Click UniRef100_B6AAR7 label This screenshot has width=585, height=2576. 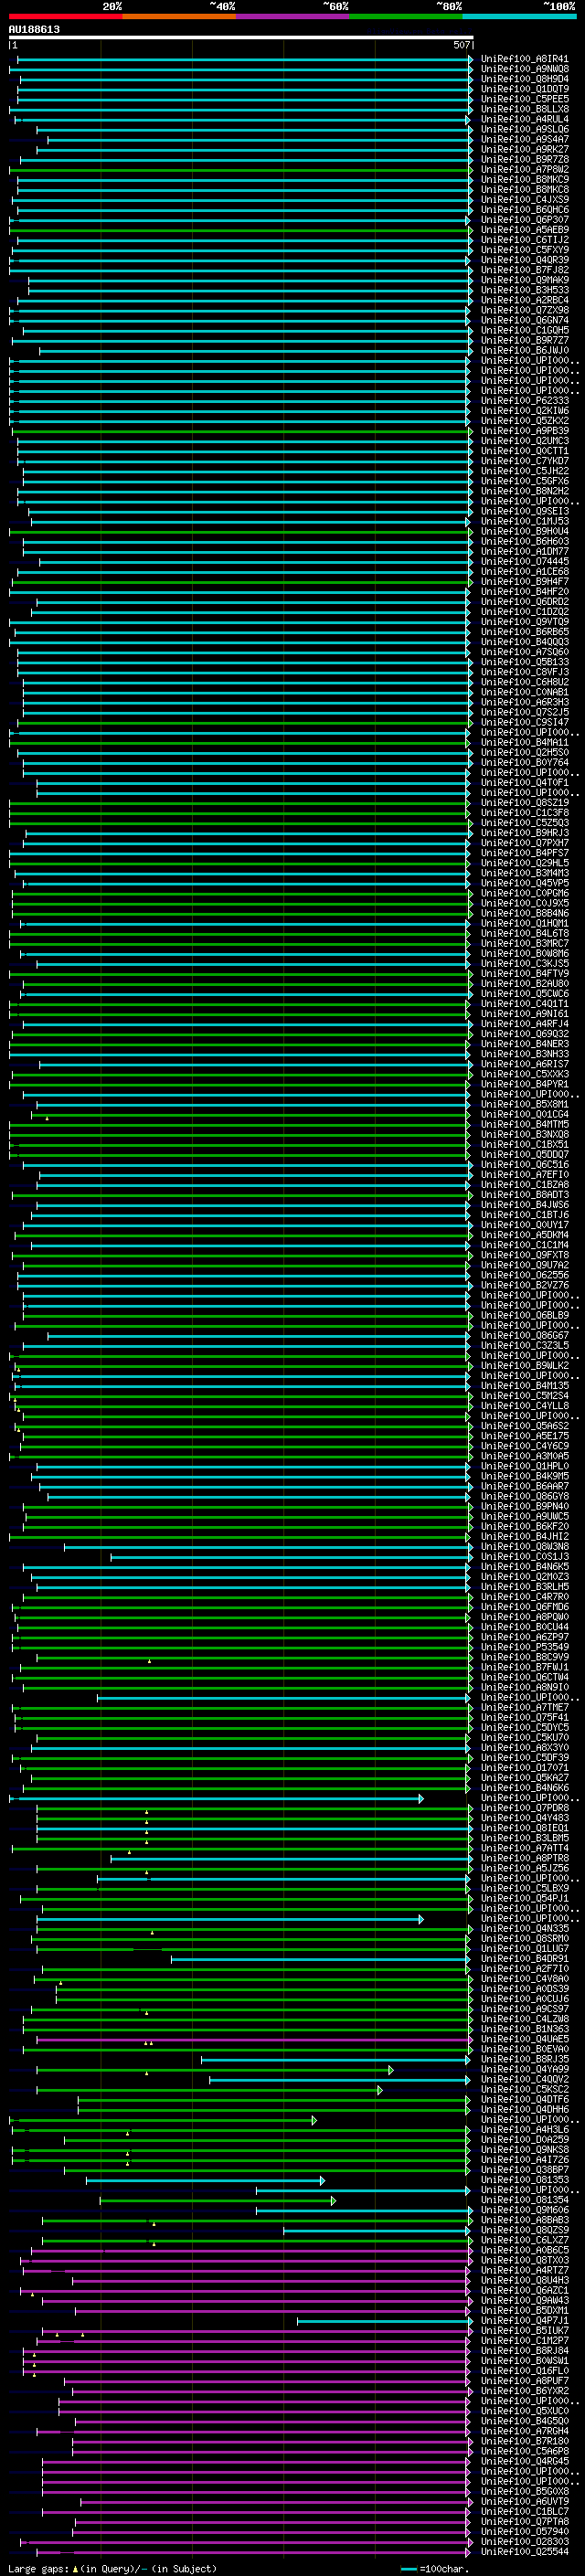(x=524, y=1486)
